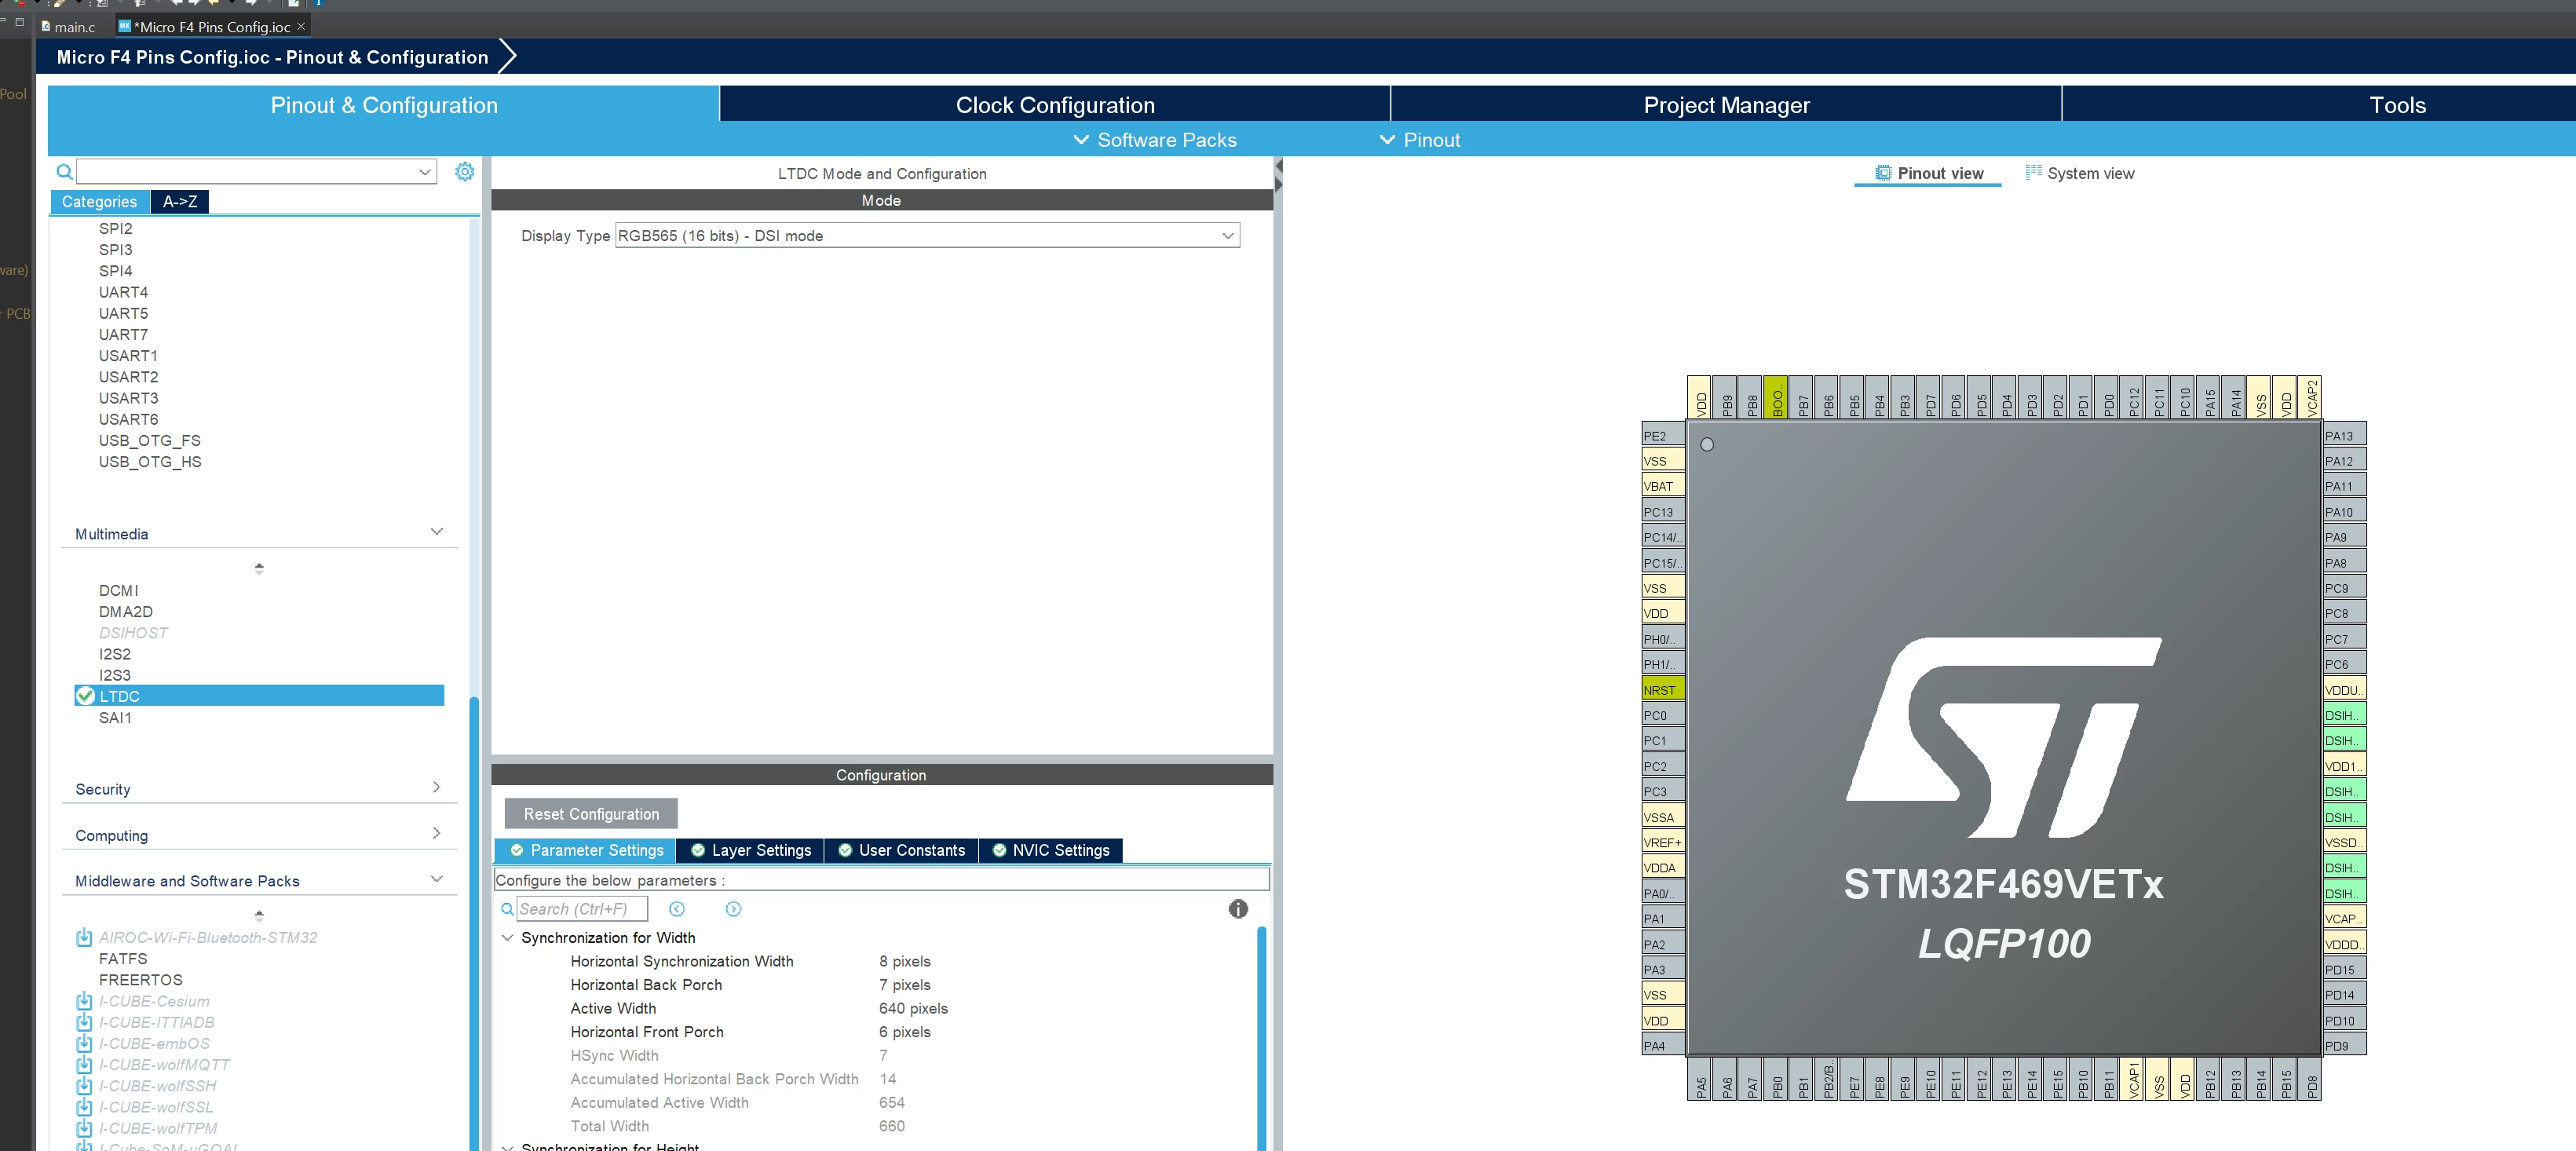Click download icon next to AIROC-Wi-Fi-Bluetooth-STM32

[84, 937]
